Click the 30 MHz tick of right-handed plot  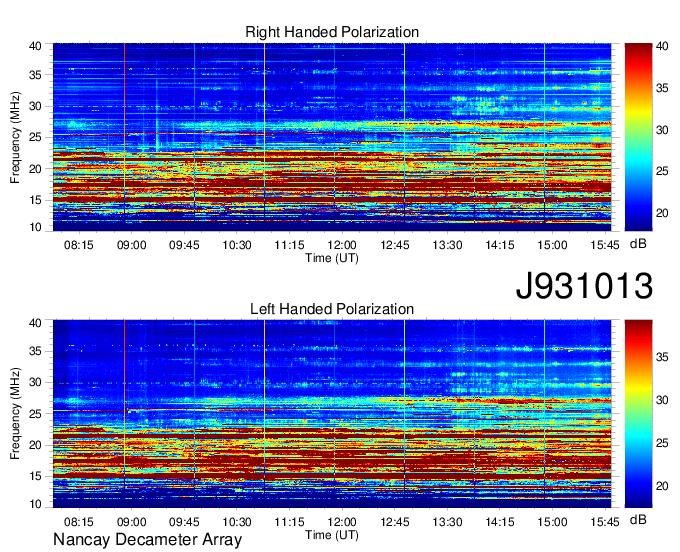(x=35, y=106)
